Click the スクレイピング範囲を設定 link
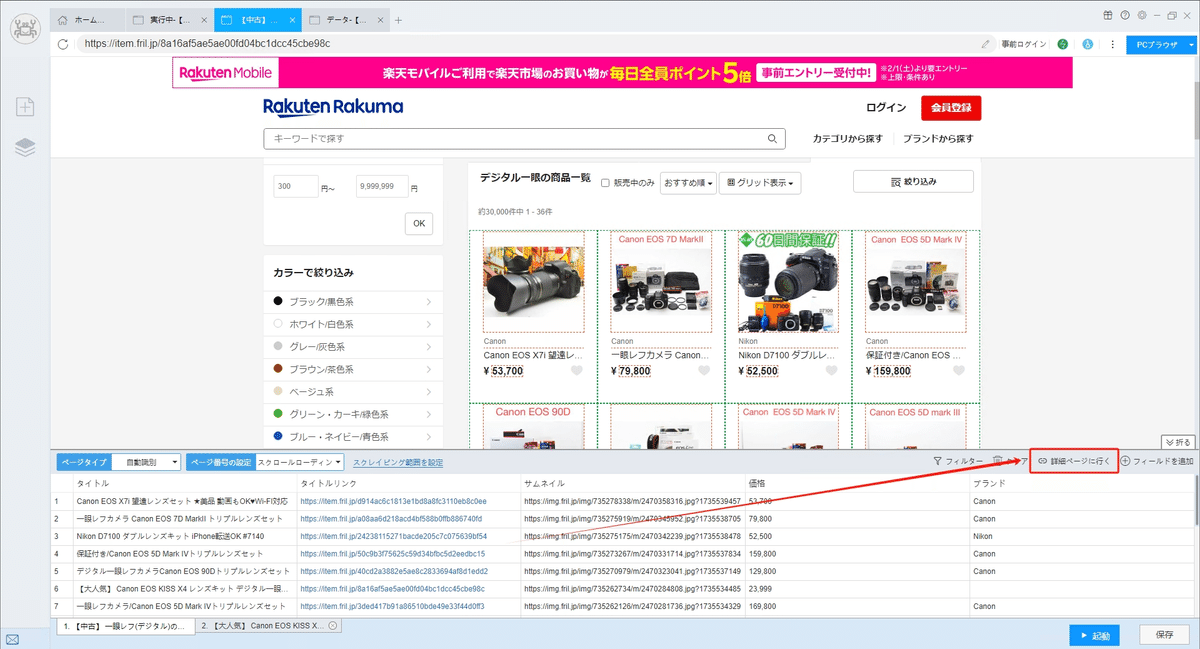Screen dimensions: 1200x649 tap(398, 462)
